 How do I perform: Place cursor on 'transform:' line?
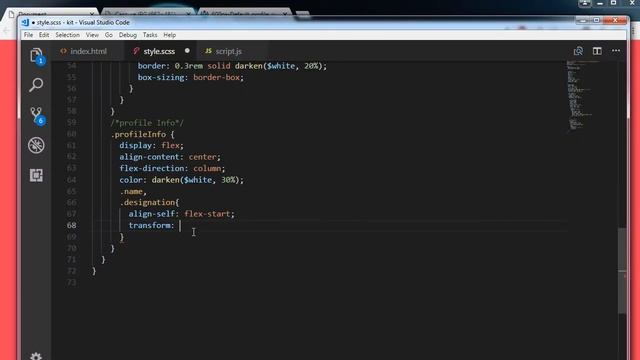[151, 225]
